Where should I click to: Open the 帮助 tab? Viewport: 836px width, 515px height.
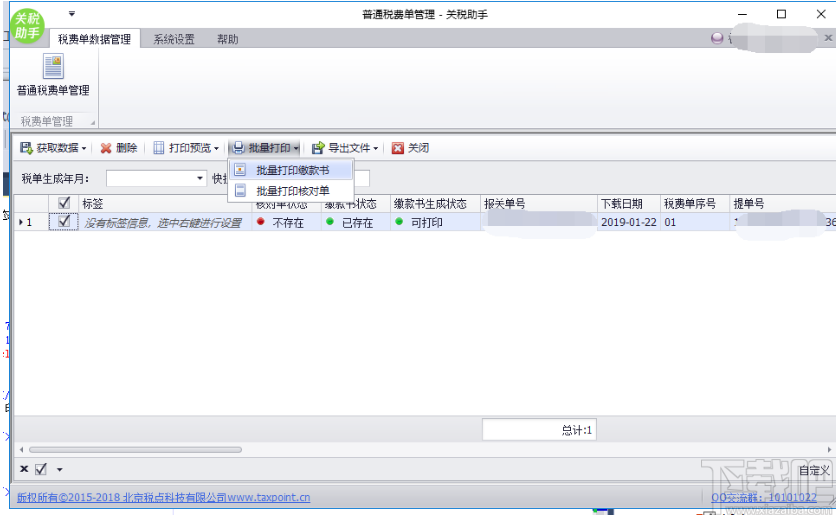[228, 39]
